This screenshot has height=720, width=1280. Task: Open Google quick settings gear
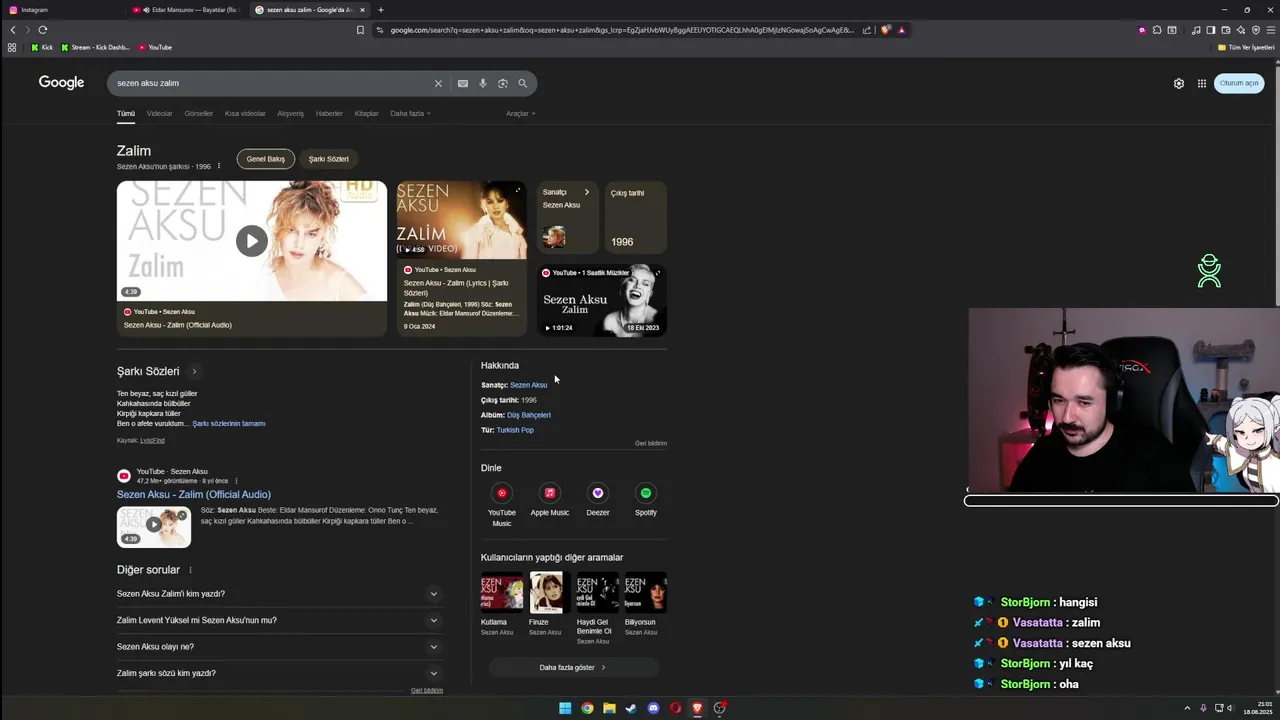point(1179,83)
